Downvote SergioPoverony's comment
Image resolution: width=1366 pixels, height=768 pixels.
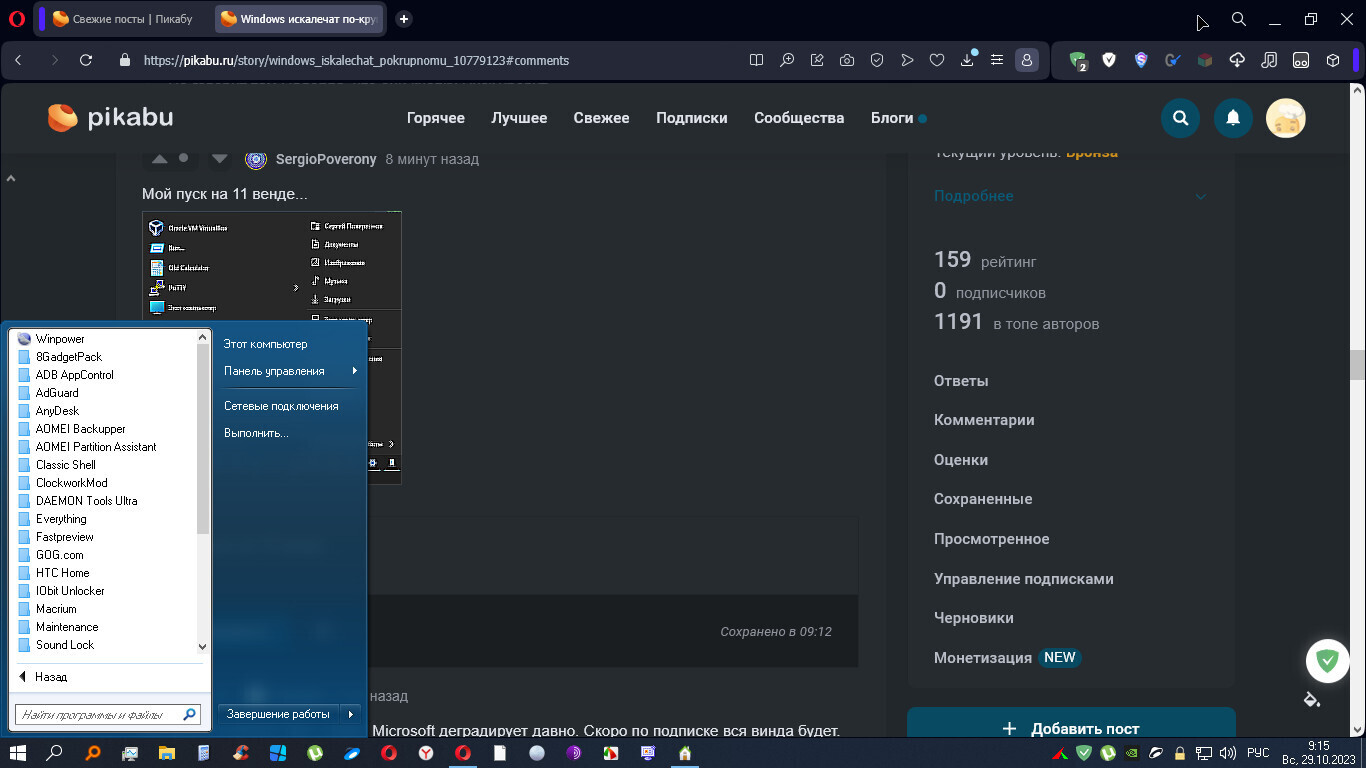(x=220, y=158)
